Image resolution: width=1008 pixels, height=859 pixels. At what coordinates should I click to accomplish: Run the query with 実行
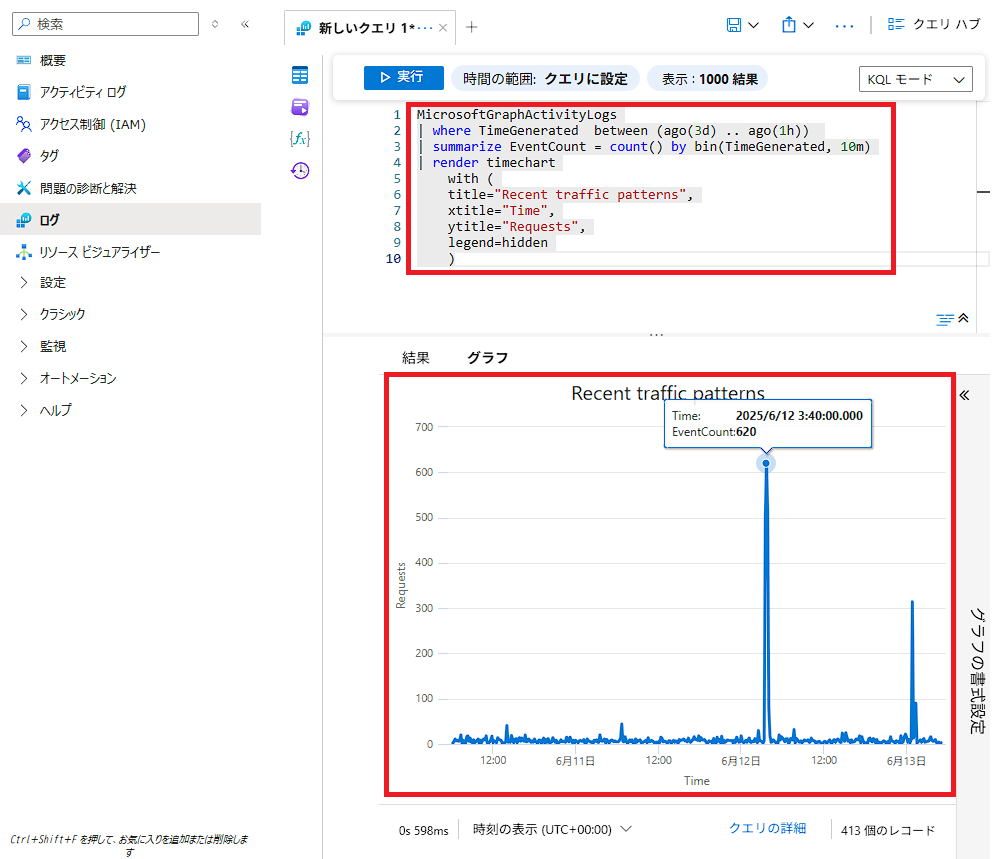tap(403, 76)
